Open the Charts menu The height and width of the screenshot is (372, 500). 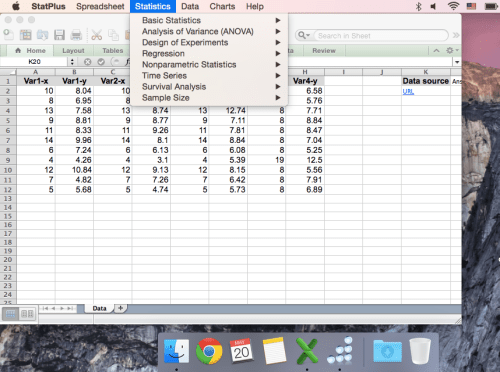(222, 6)
